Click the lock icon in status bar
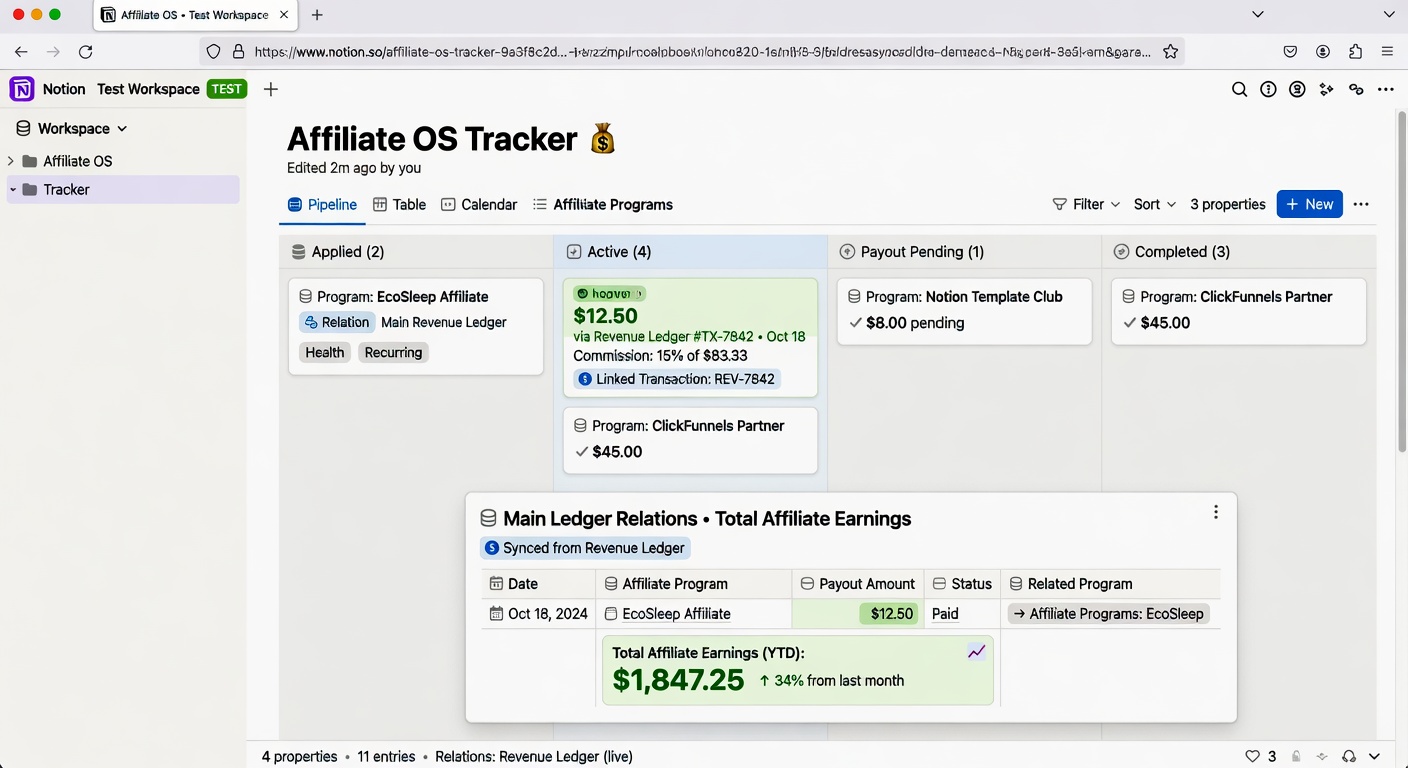 1297,757
